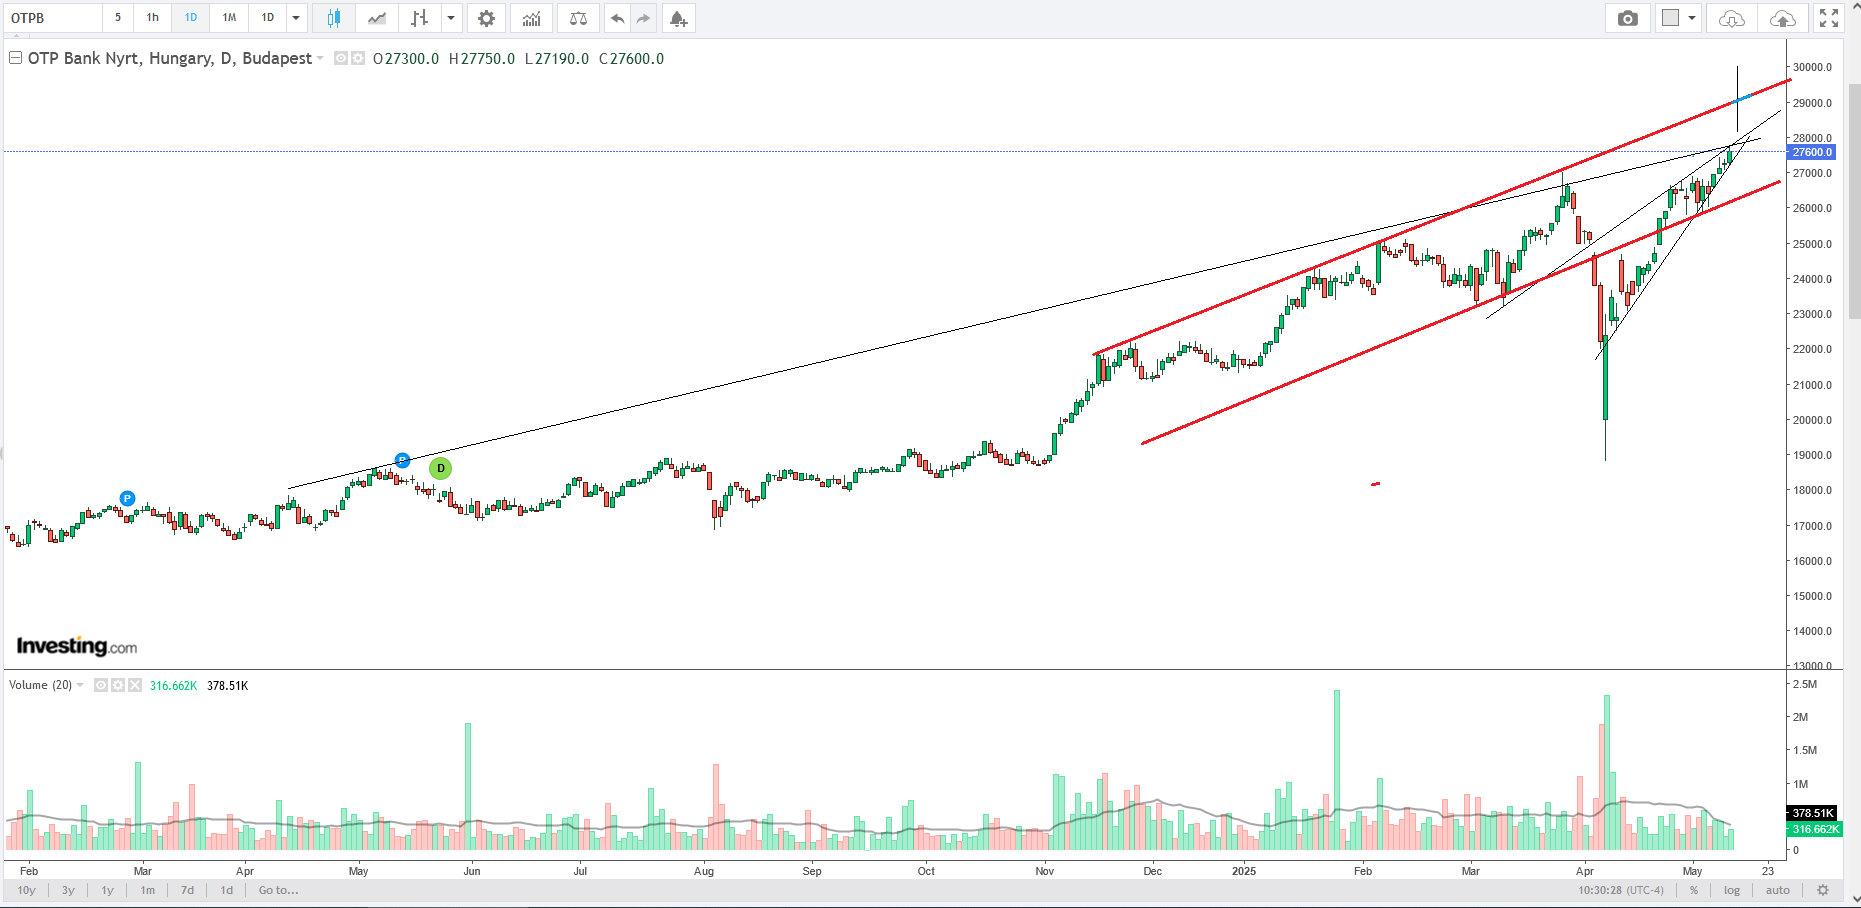Toggle percent scale at bottom right
The height and width of the screenshot is (908, 1861).
tap(1694, 890)
